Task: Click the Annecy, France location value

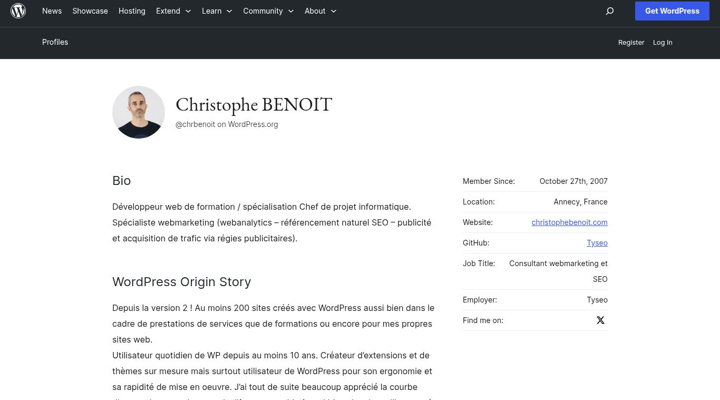Action: tap(580, 202)
